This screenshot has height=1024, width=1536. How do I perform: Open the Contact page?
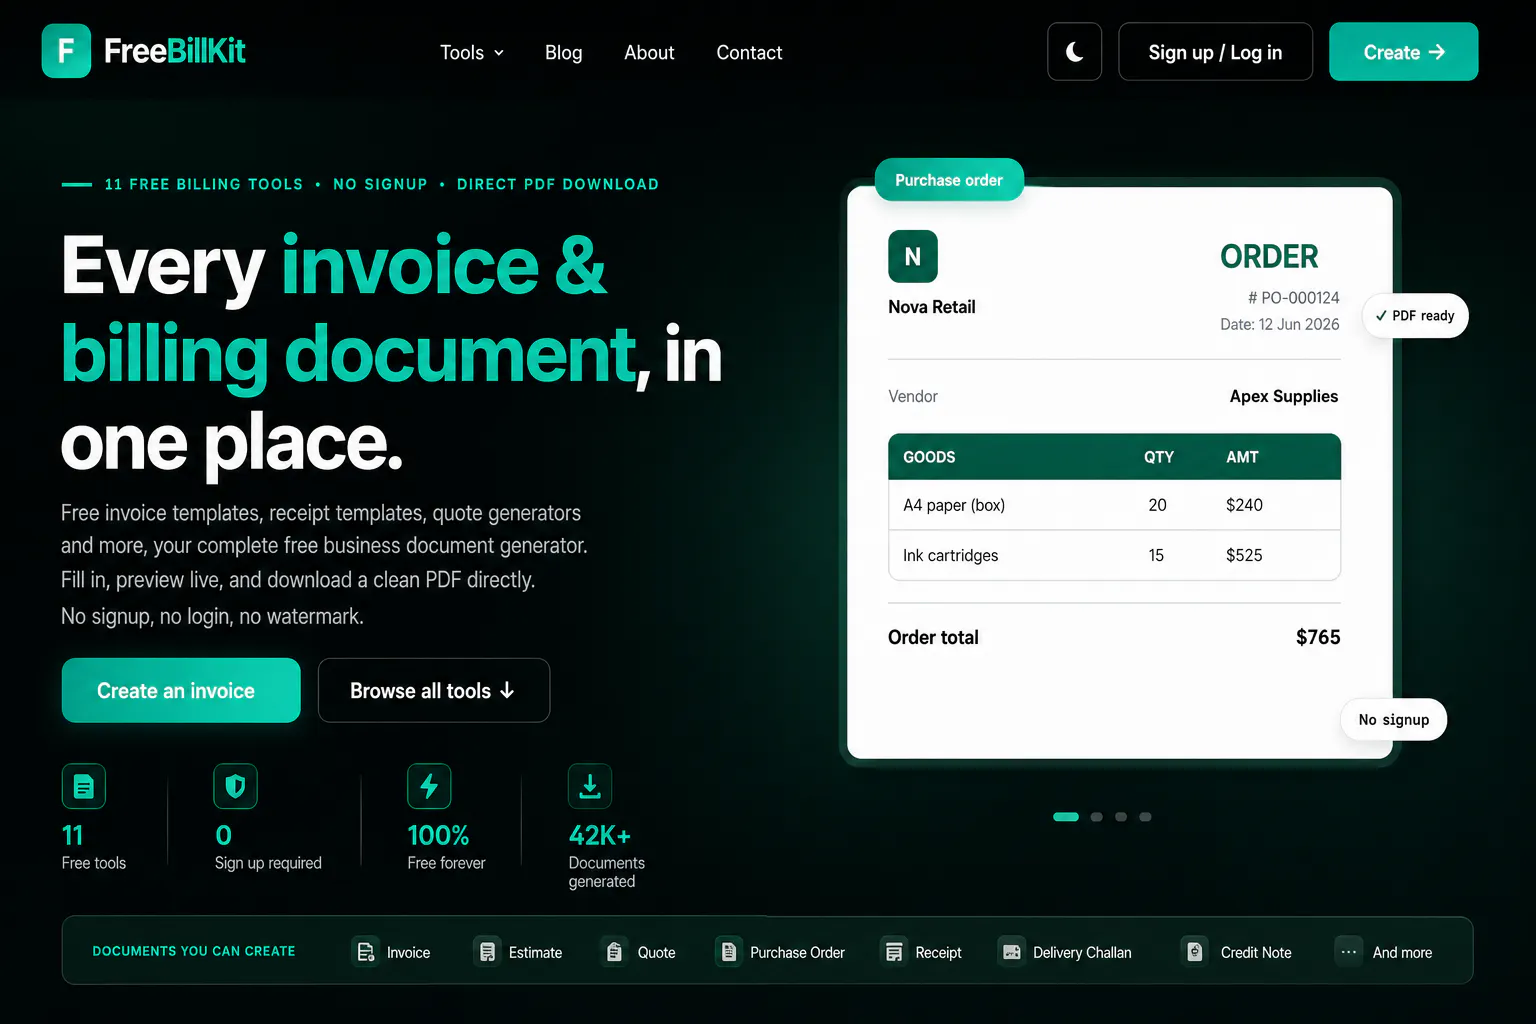pyautogui.click(x=749, y=53)
